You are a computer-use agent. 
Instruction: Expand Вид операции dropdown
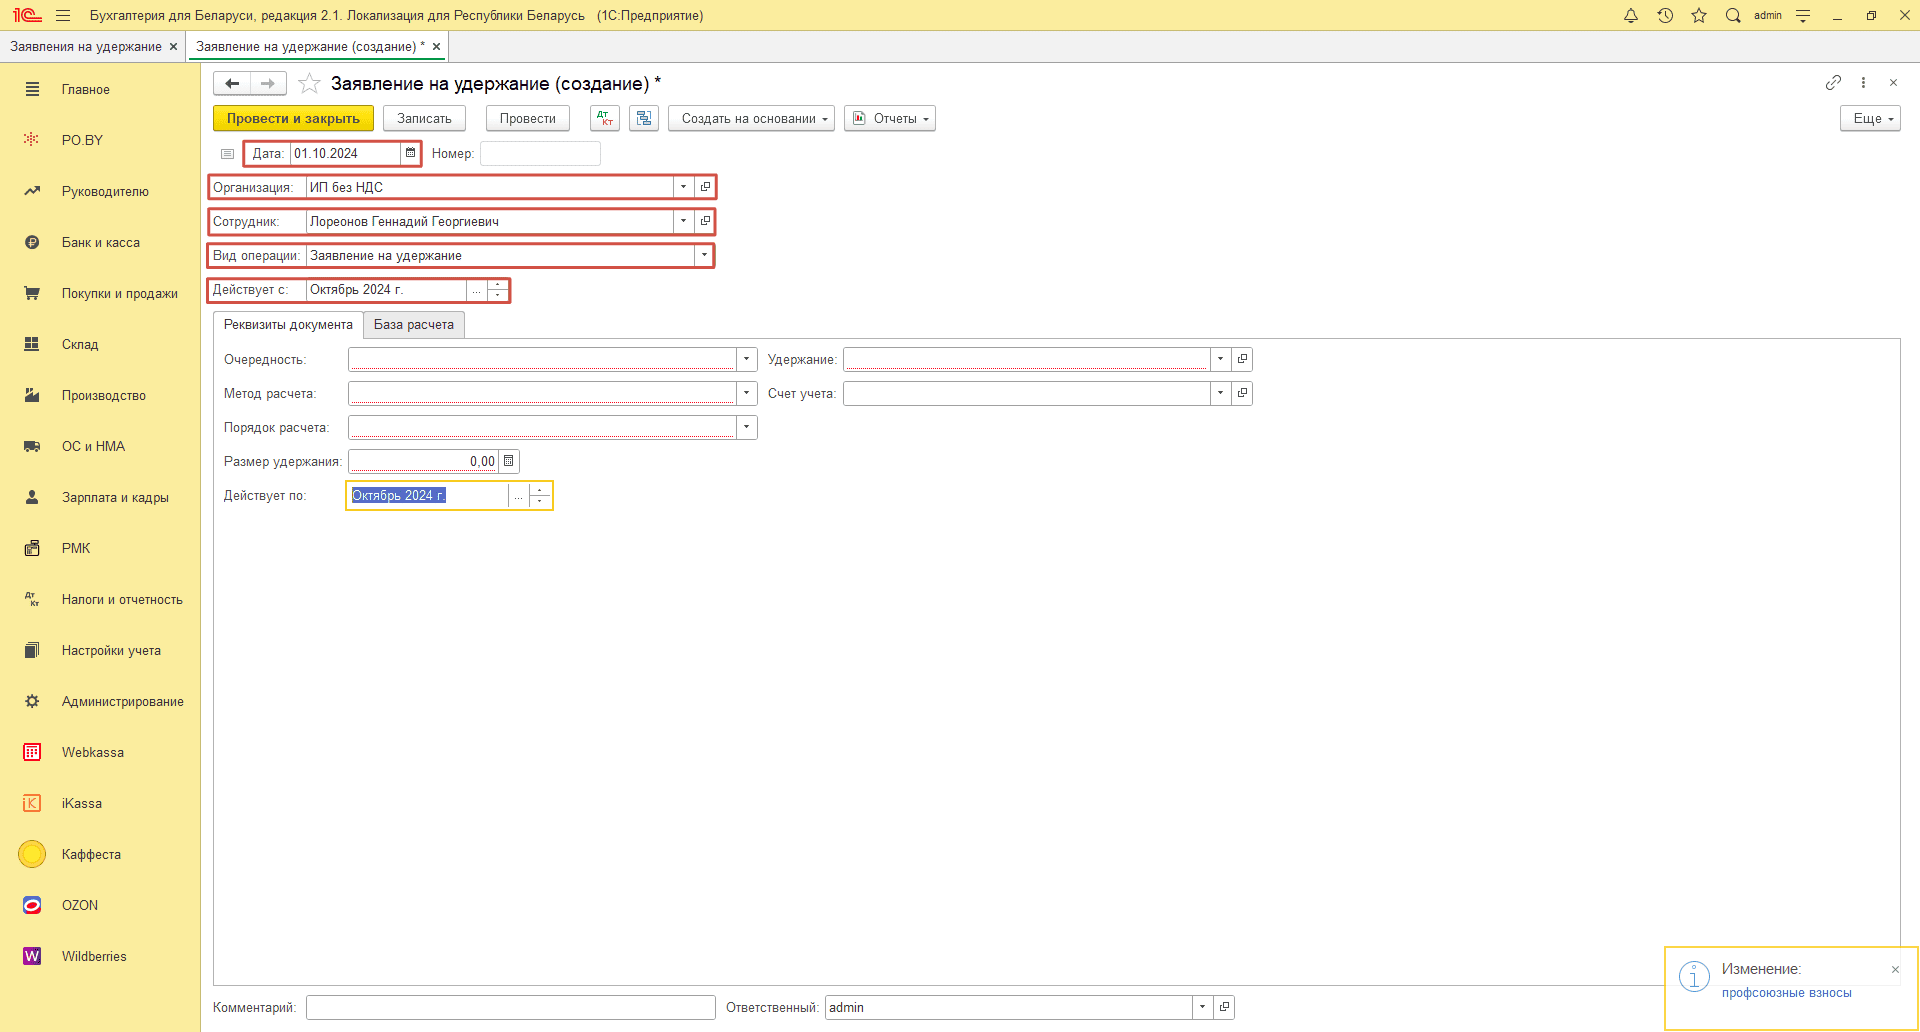pos(704,255)
